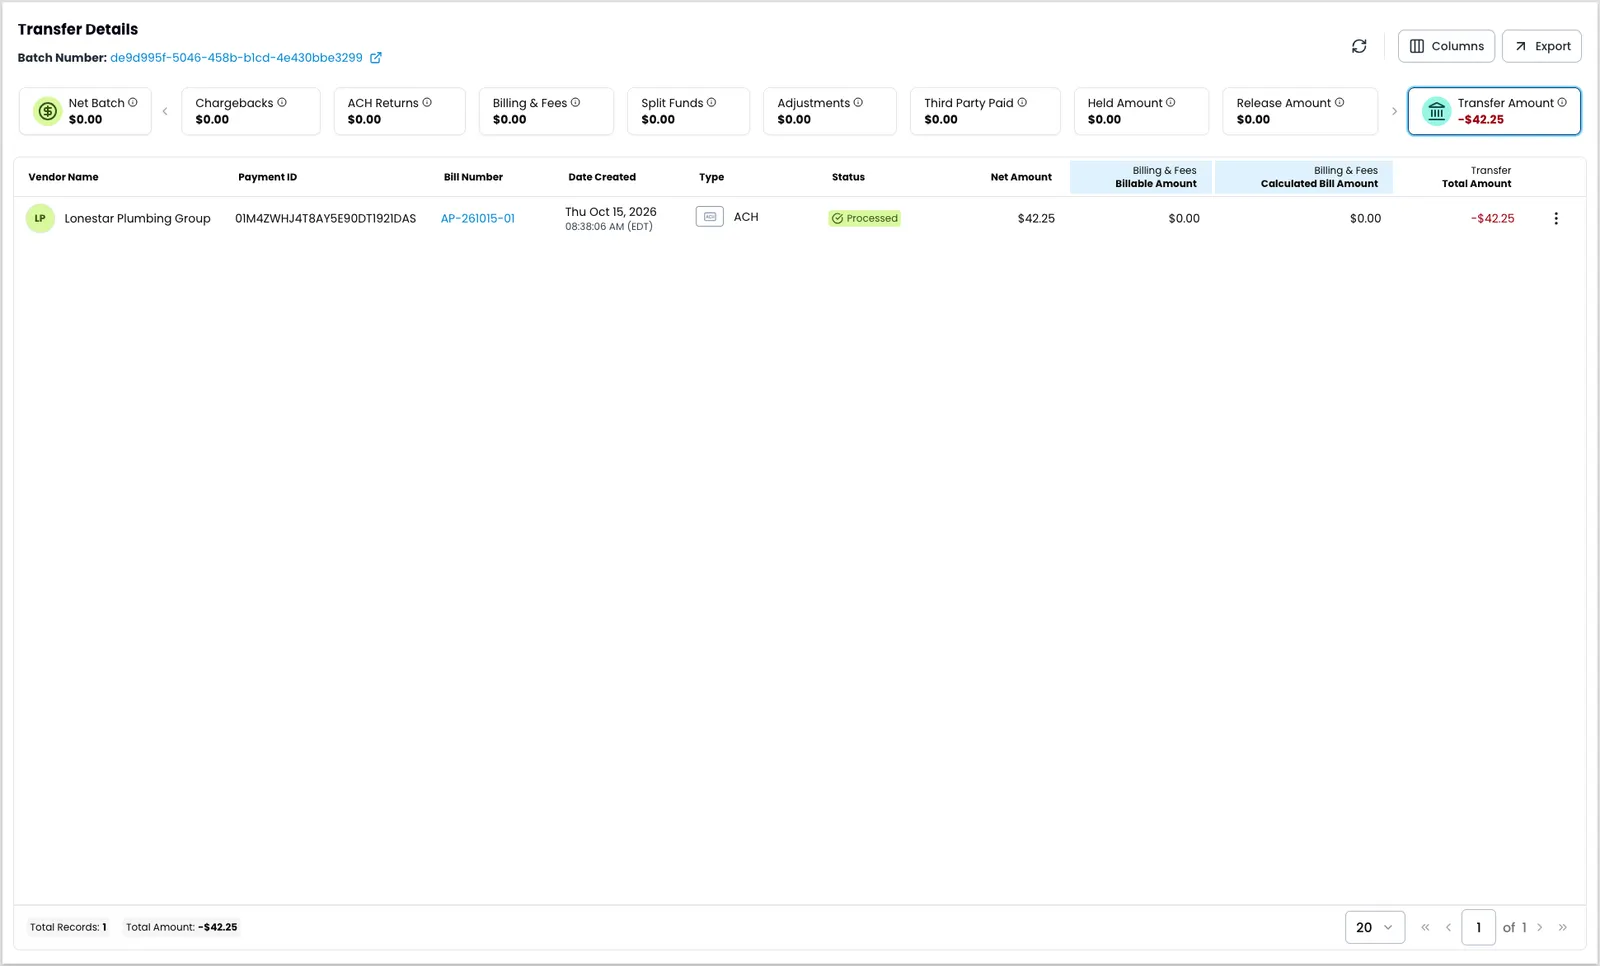Open batch number external link icon
The width and height of the screenshot is (1600, 966).
[376, 58]
